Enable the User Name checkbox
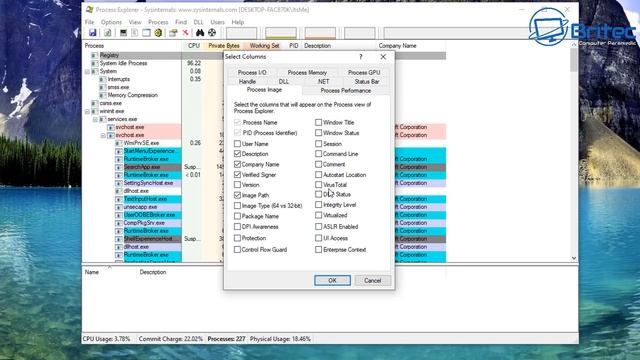Viewport: 640px width, 360px height. pyautogui.click(x=237, y=144)
